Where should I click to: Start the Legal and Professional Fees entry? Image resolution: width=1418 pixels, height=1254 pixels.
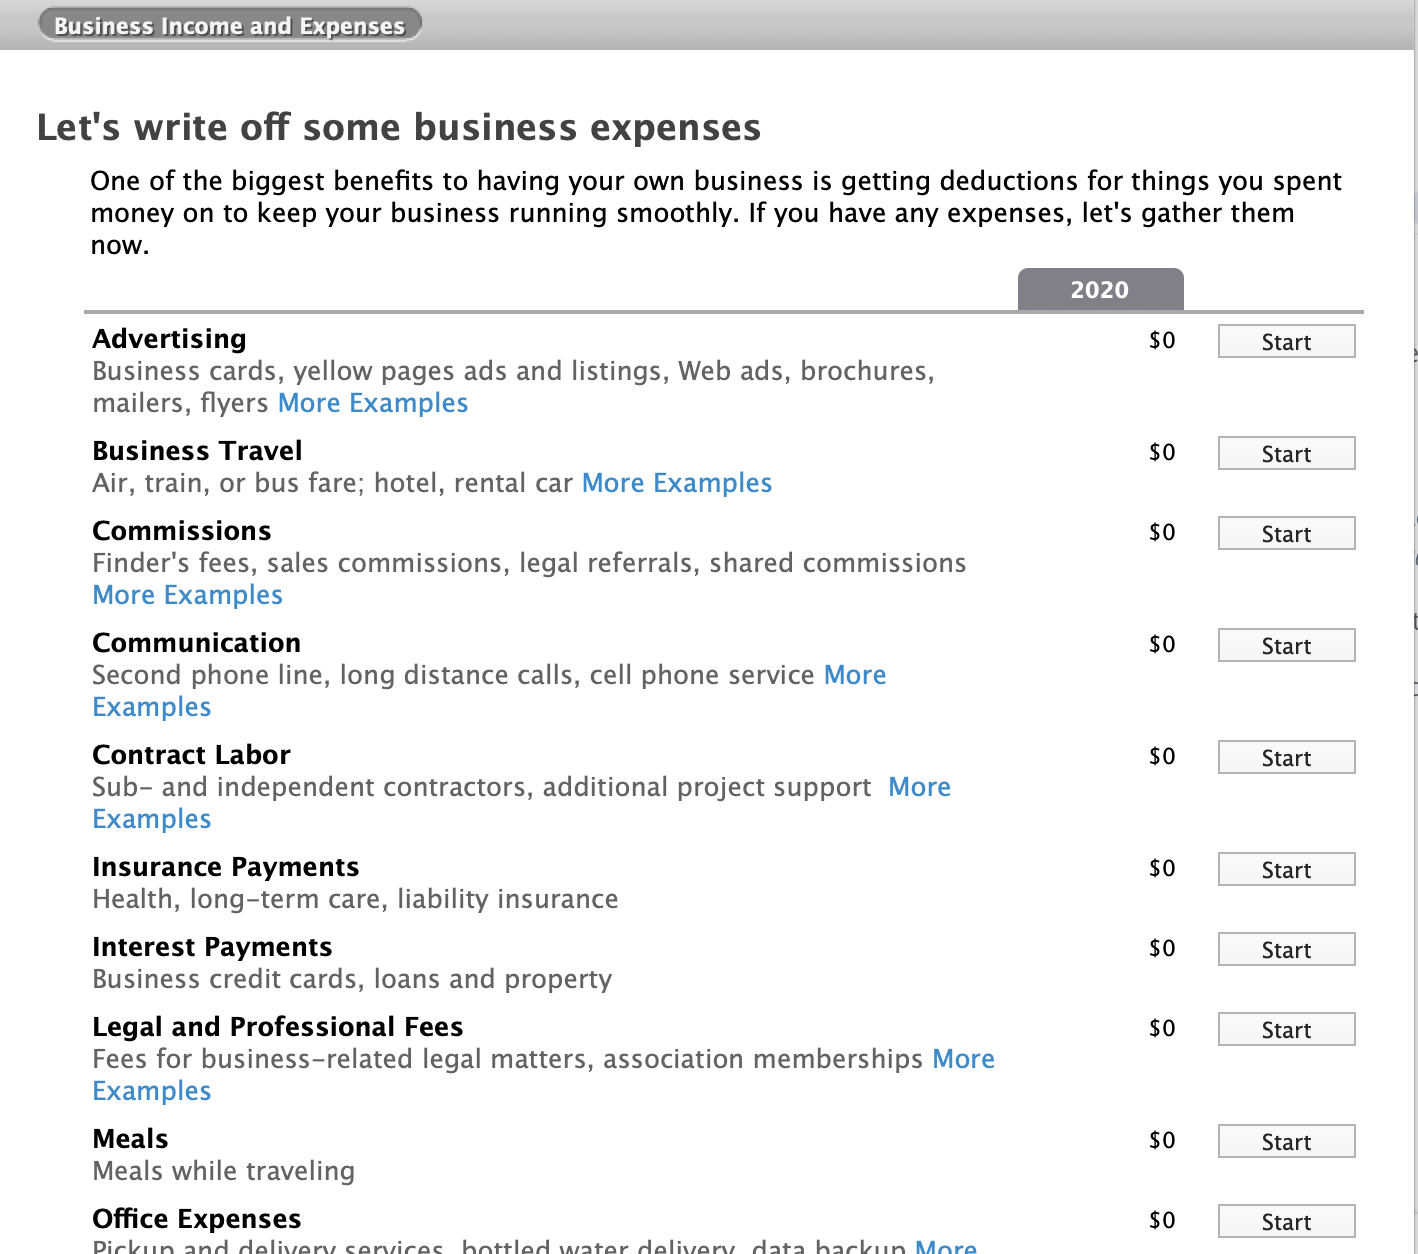point(1286,1030)
